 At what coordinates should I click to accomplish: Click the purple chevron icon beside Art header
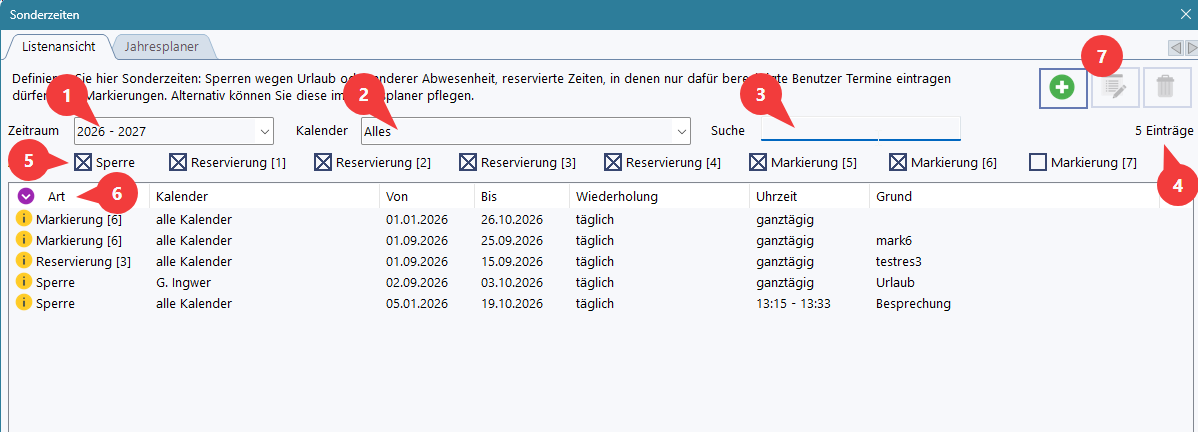click(x=26, y=197)
